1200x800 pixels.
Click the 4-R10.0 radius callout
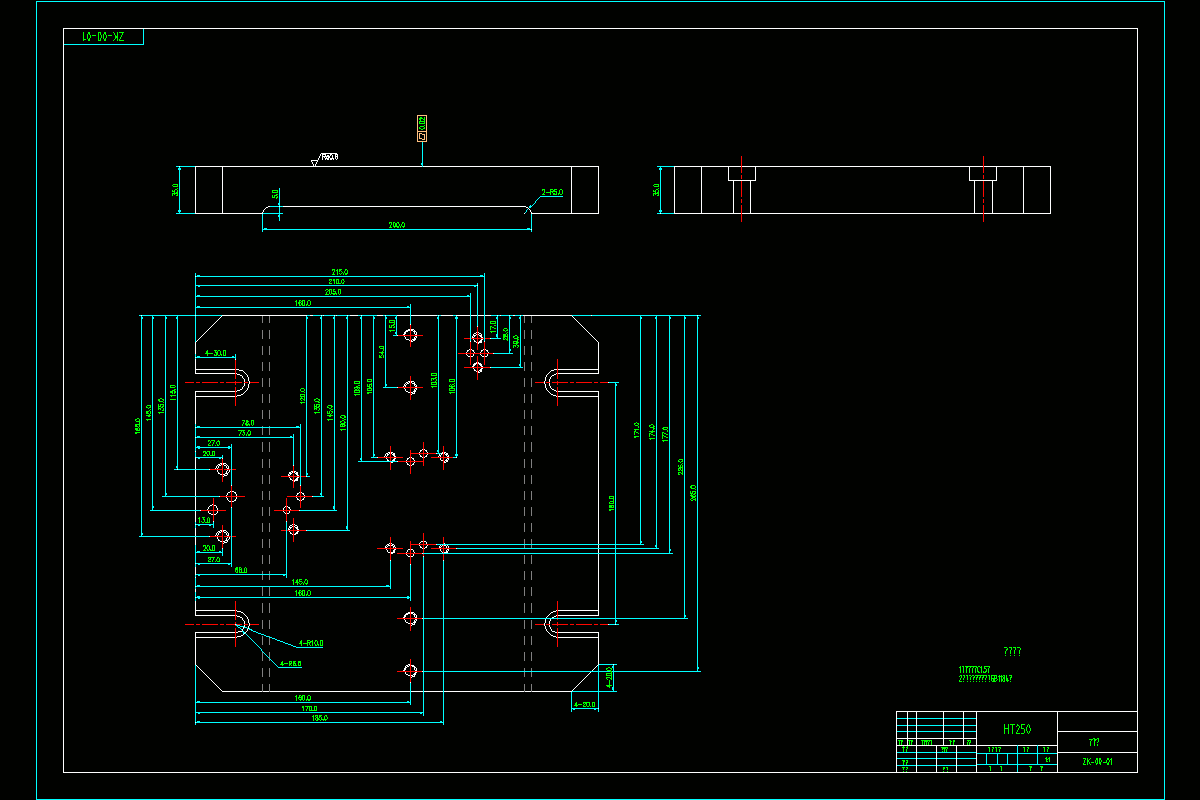pos(311,643)
